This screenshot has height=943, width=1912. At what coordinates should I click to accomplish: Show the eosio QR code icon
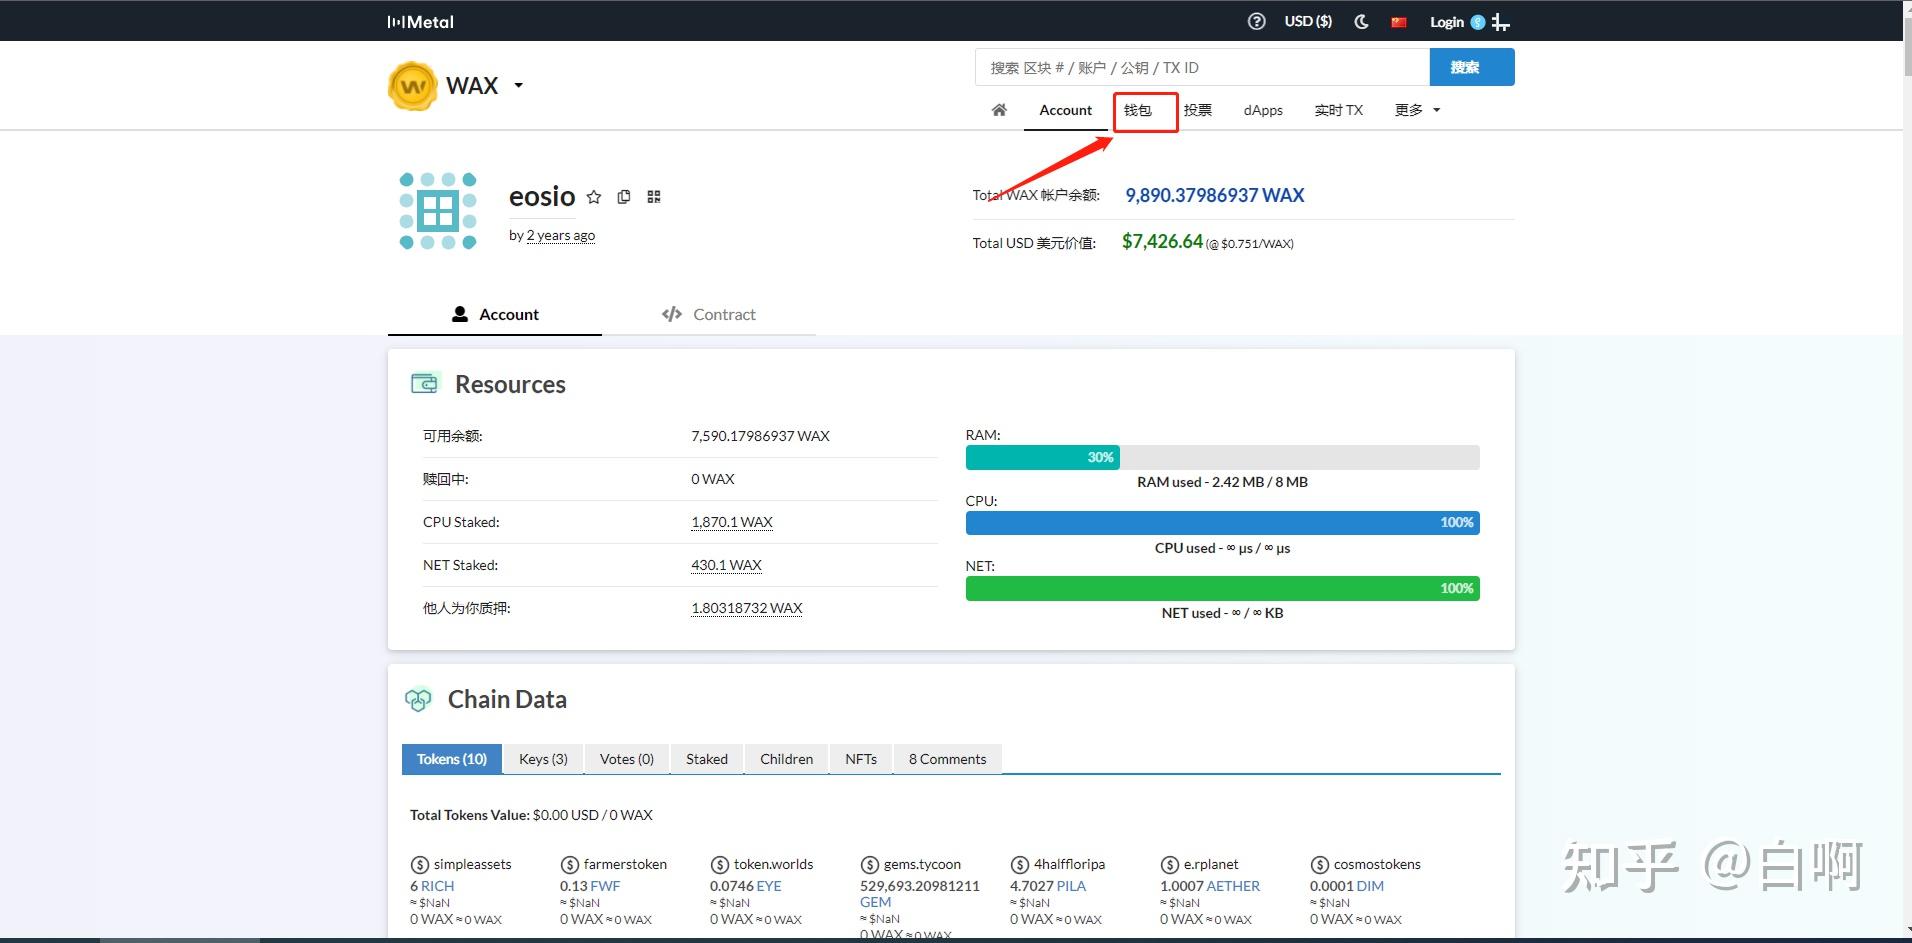(x=654, y=197)
